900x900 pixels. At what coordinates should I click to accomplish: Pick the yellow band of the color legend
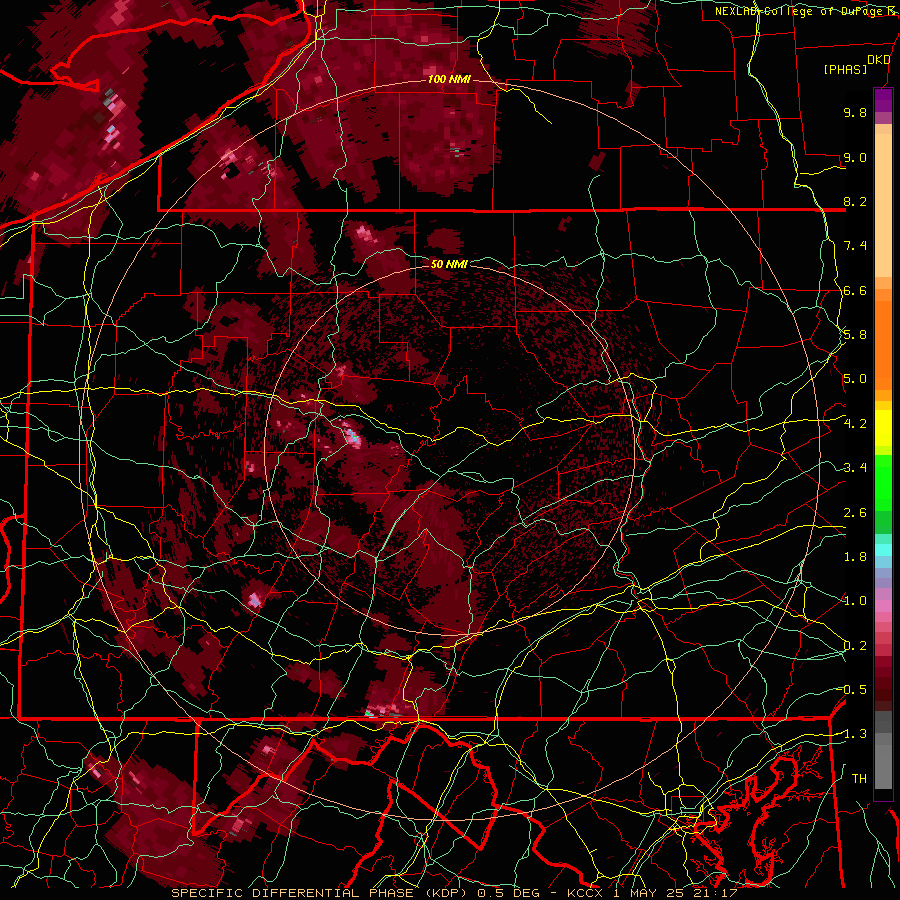(883, 428)
